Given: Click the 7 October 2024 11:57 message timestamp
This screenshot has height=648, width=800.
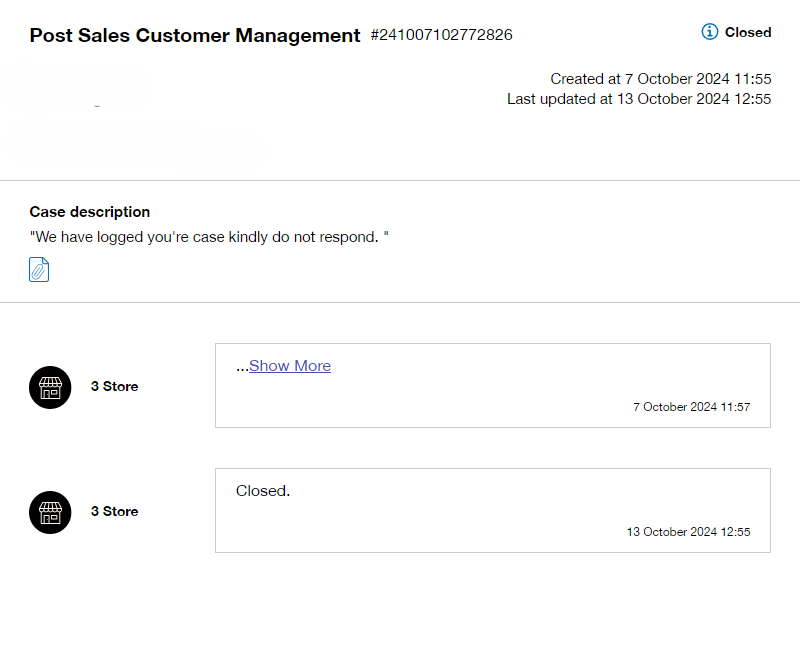Looking at the screenshot, I should pos(691,407).
